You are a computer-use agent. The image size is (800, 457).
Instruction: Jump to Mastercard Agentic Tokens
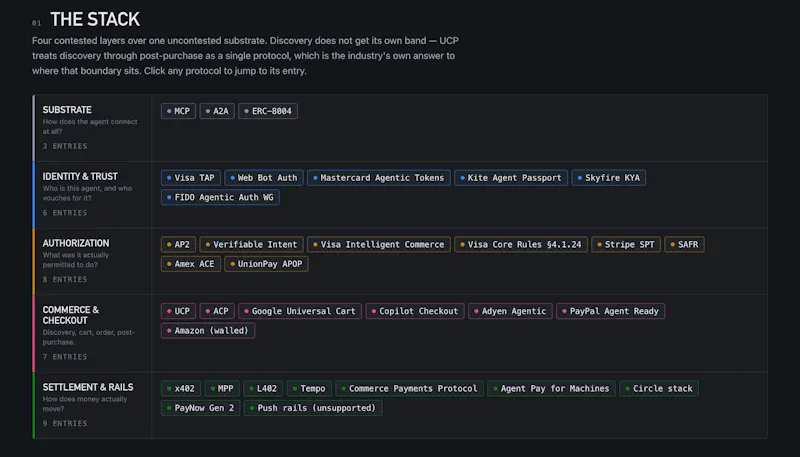click(379, 178)
